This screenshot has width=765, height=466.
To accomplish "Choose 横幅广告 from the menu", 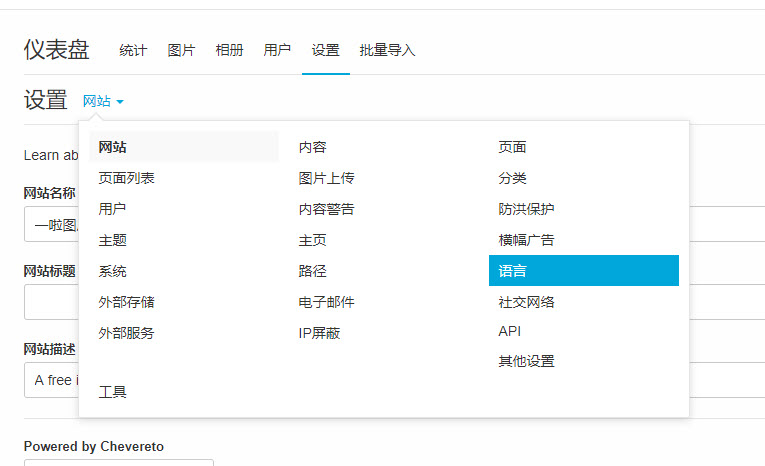I will 526,240.
